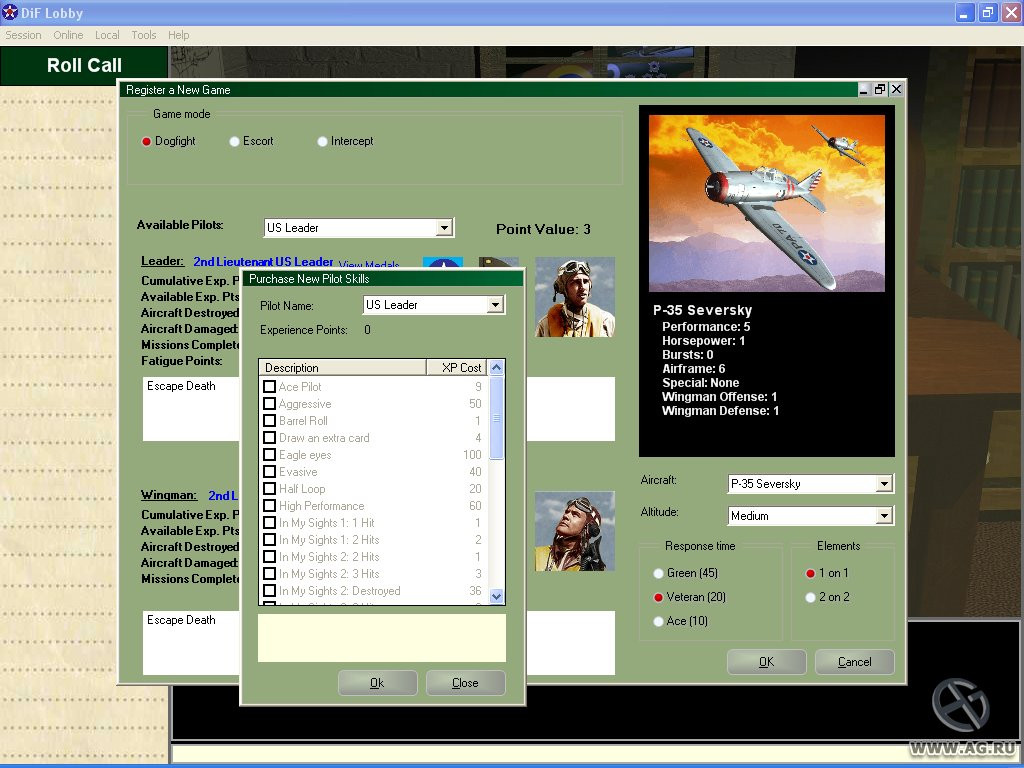This screenshot has width=1024, height=768.
Task: Open the Online menu
Action: coord(68,35)
